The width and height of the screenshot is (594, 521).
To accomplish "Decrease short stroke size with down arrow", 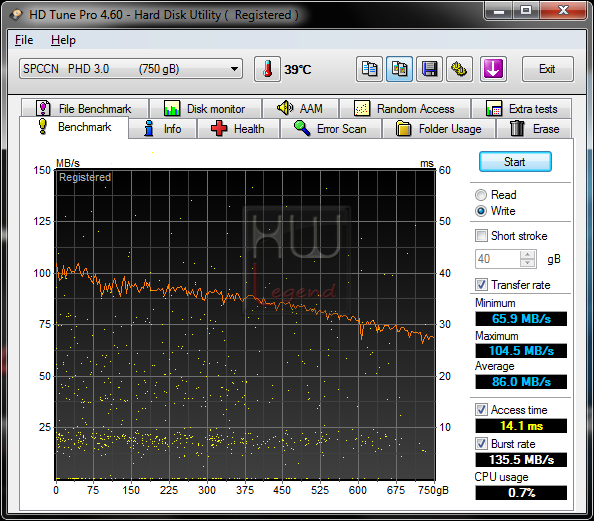I will point(527,263).
